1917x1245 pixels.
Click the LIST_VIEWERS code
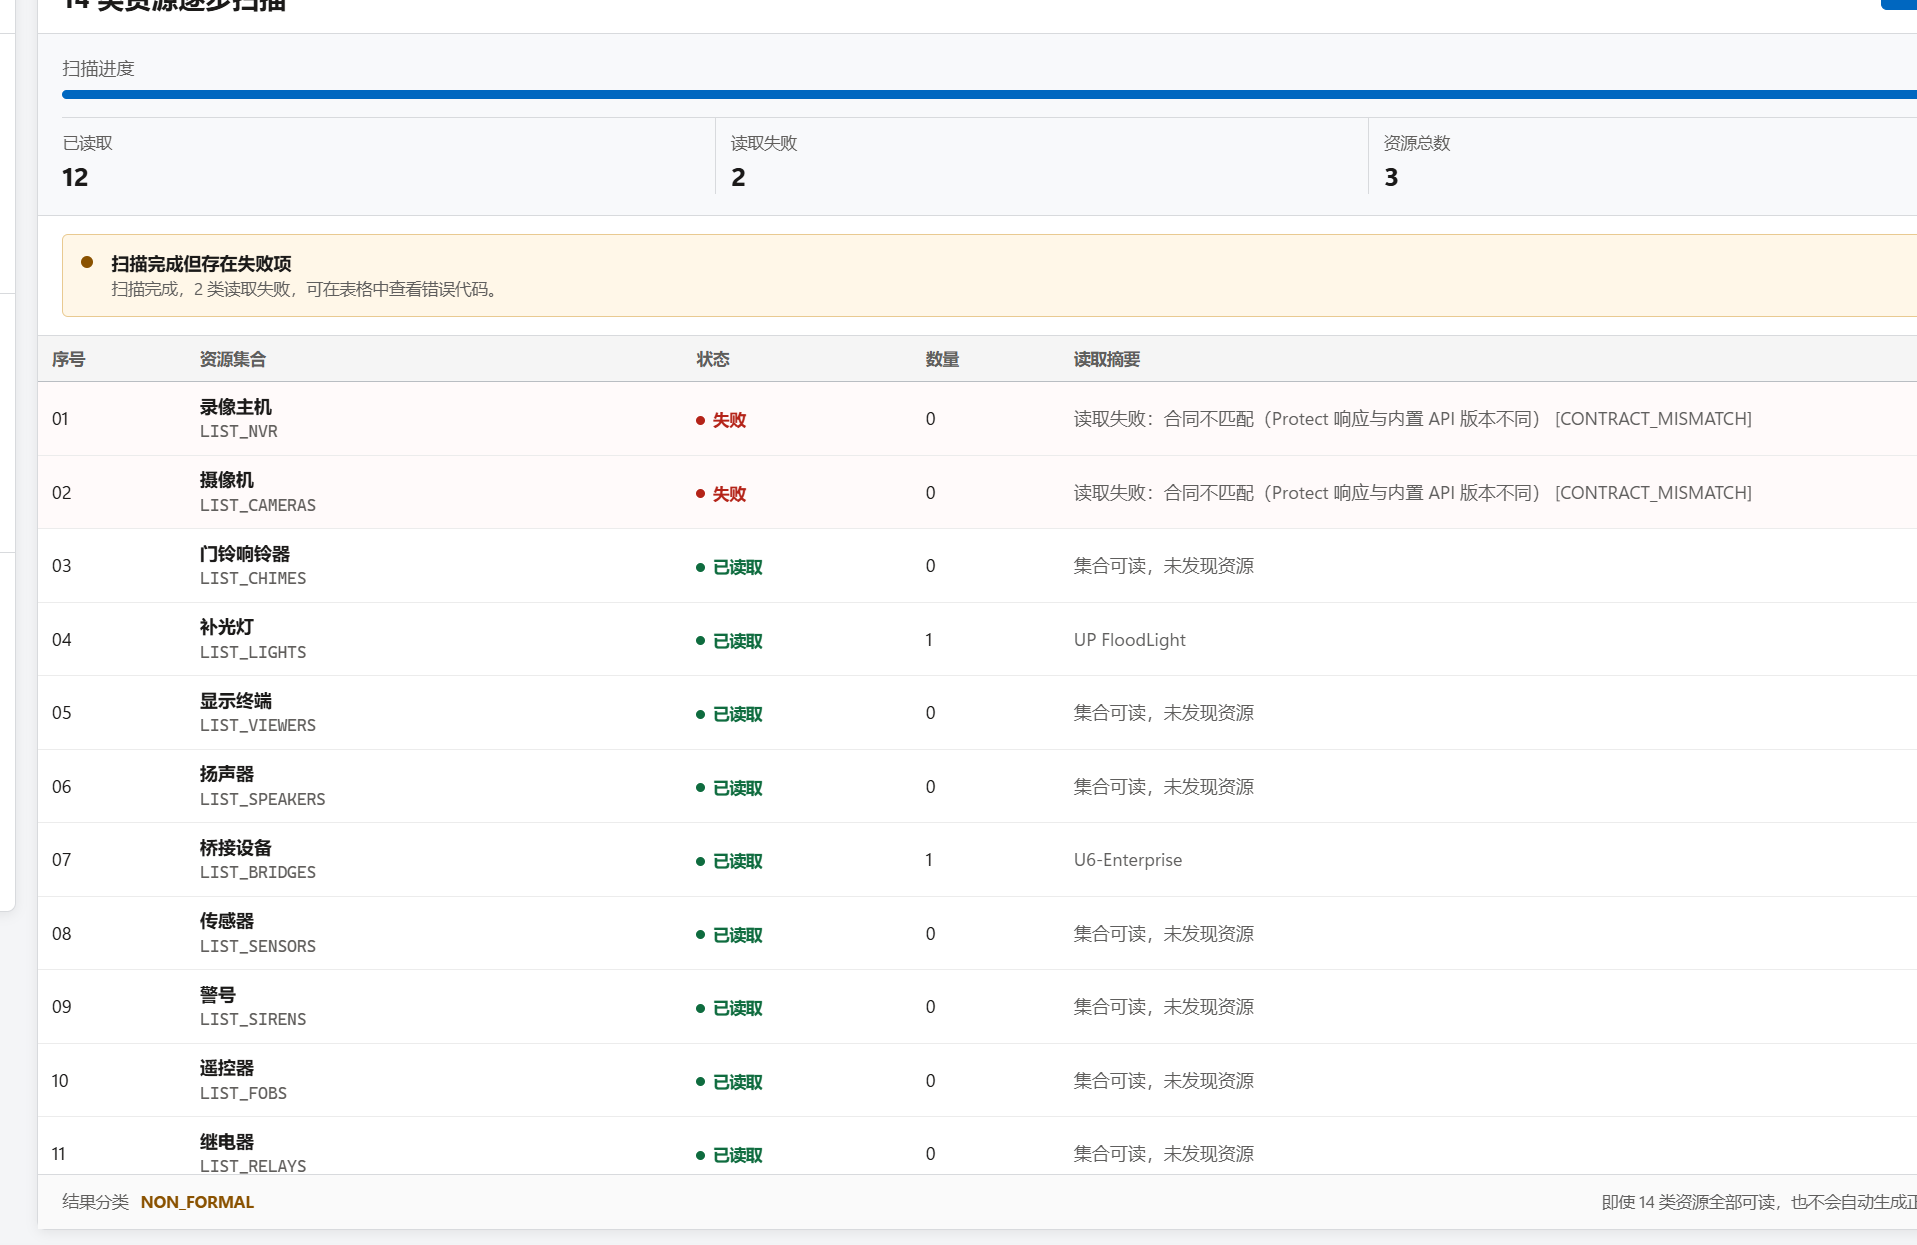pyautogui.click(x=258, y=726)
